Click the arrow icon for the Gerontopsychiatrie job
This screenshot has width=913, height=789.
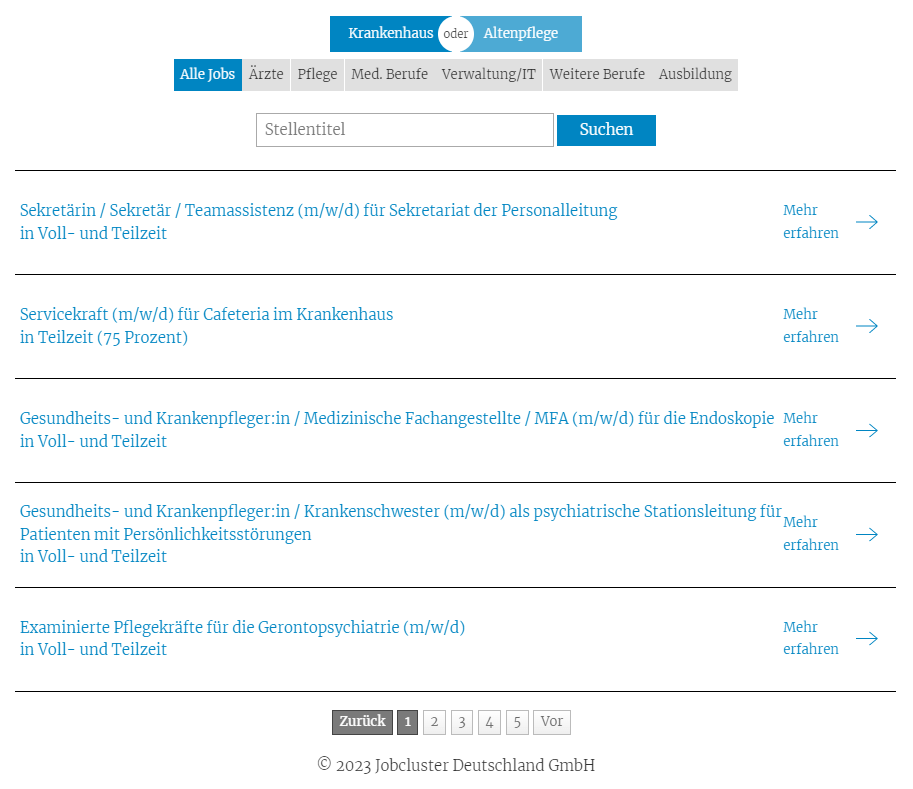[x=866, y=638]
